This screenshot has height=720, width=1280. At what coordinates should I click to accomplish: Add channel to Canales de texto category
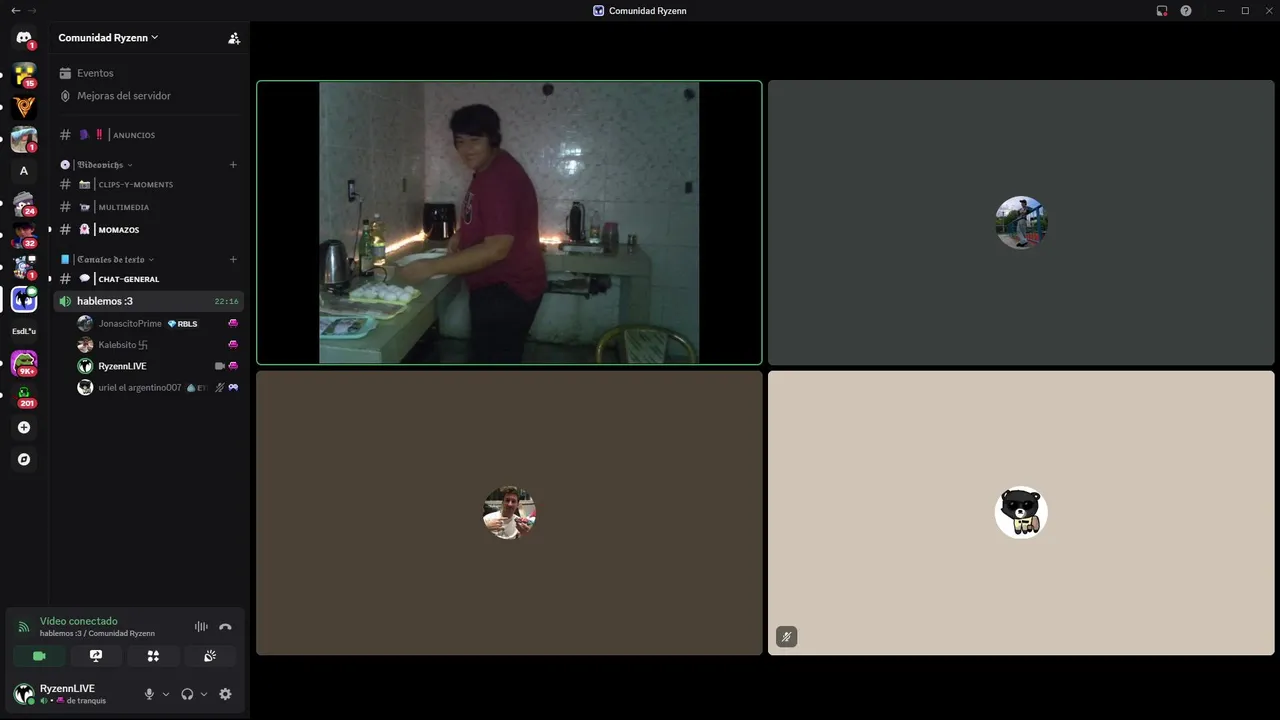pos(233,259)
